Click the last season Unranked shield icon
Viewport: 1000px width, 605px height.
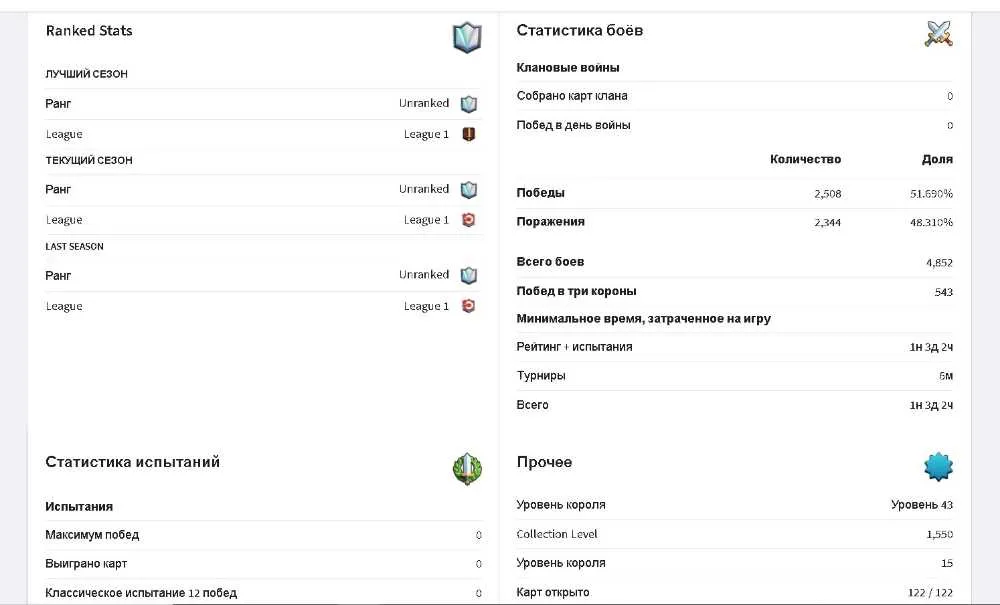[x=469, y=275]
